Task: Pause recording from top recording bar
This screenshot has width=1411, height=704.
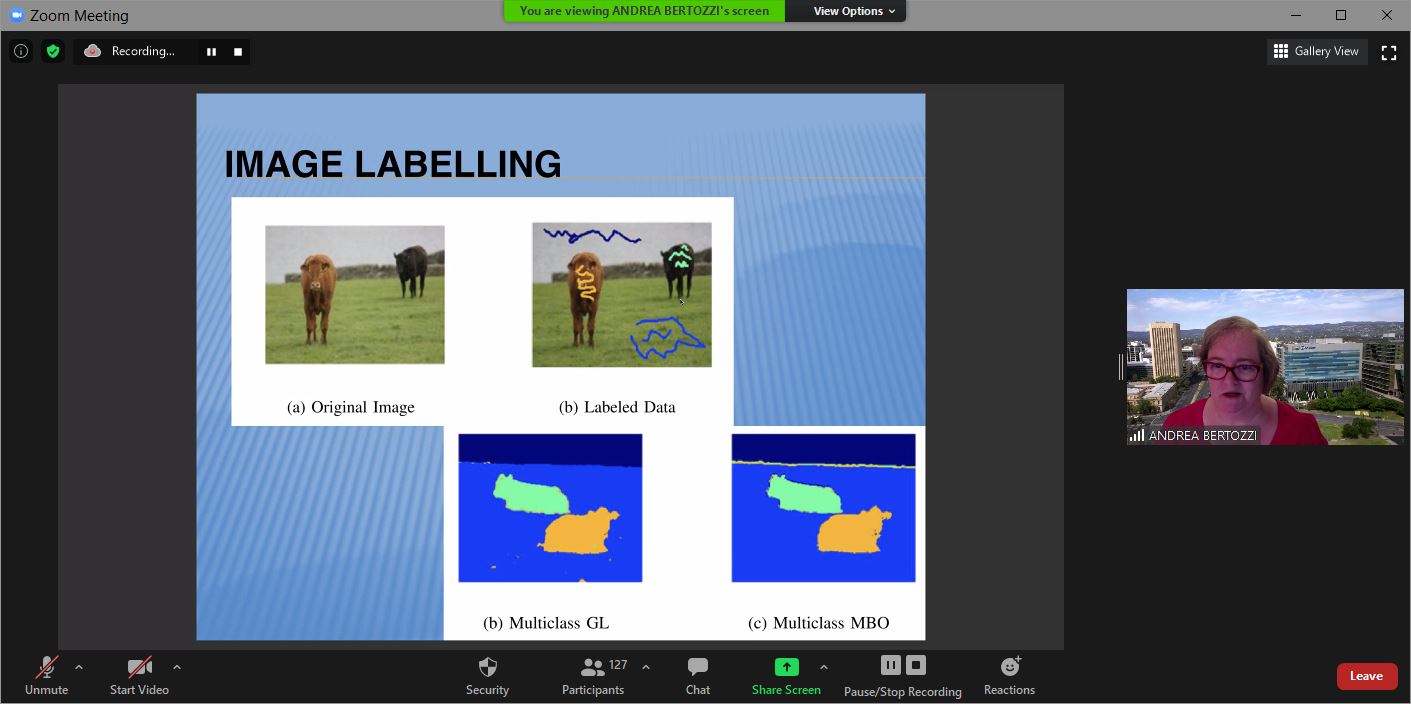Action: (x=211, y=52)
